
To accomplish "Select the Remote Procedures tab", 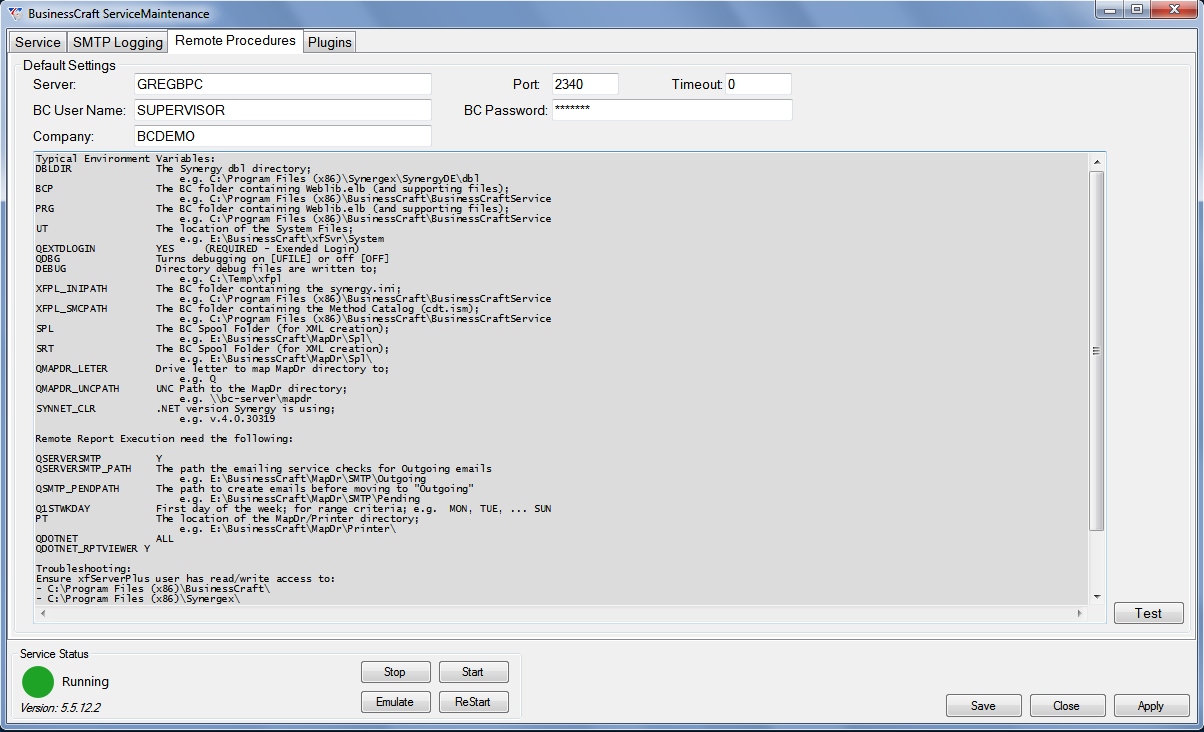I will coord(235,40).
